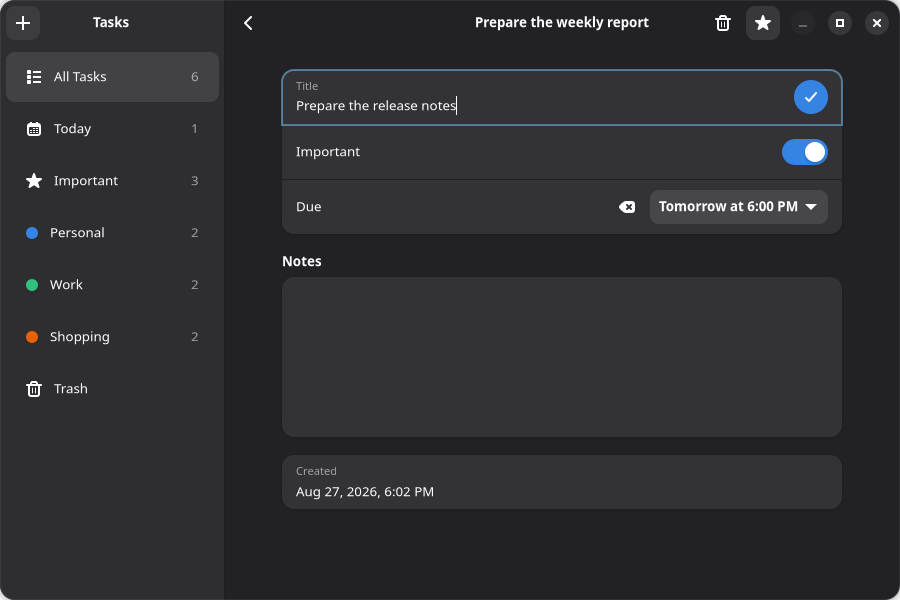Click the sidebar Important star icon
Viewport: 900px width, 600px height.
pos(34,181)
